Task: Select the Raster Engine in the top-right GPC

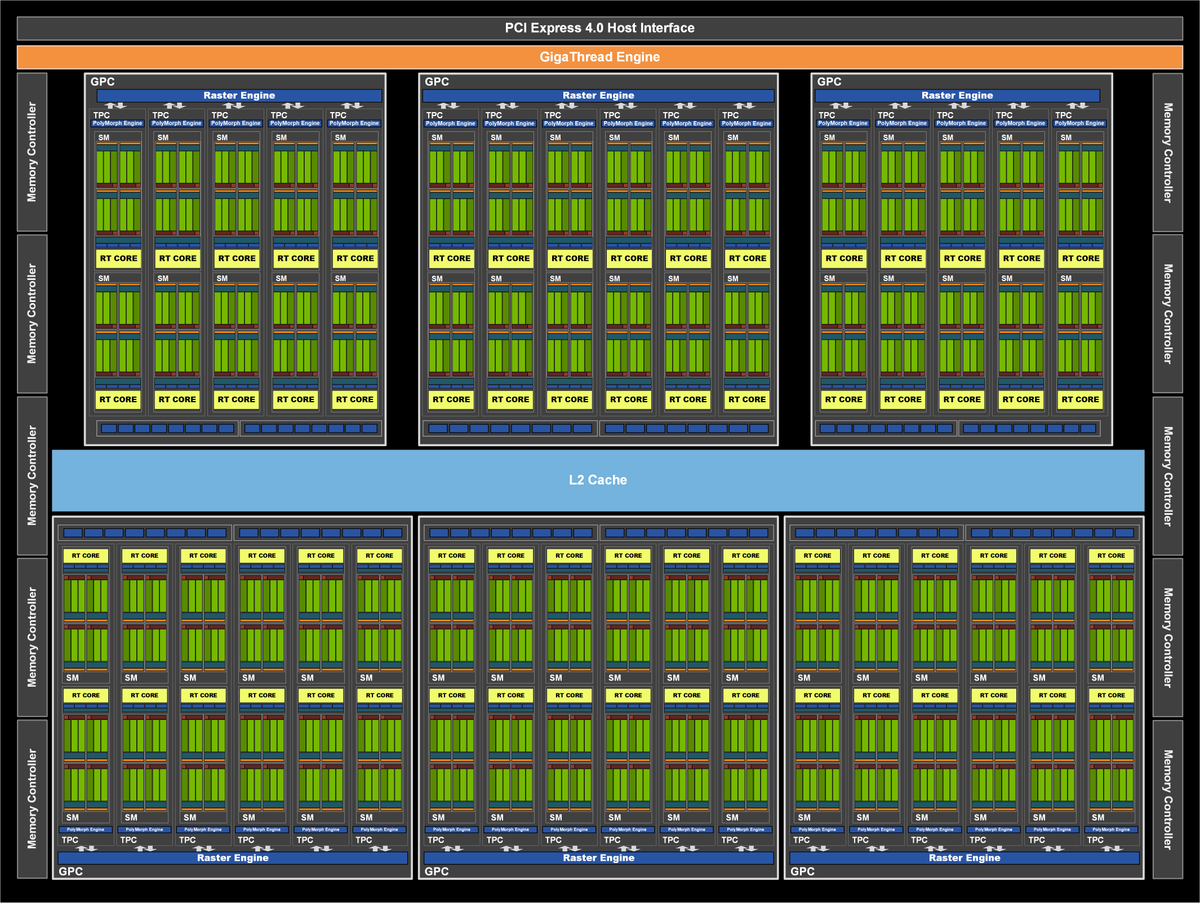Action: click(x=957, y=96)
